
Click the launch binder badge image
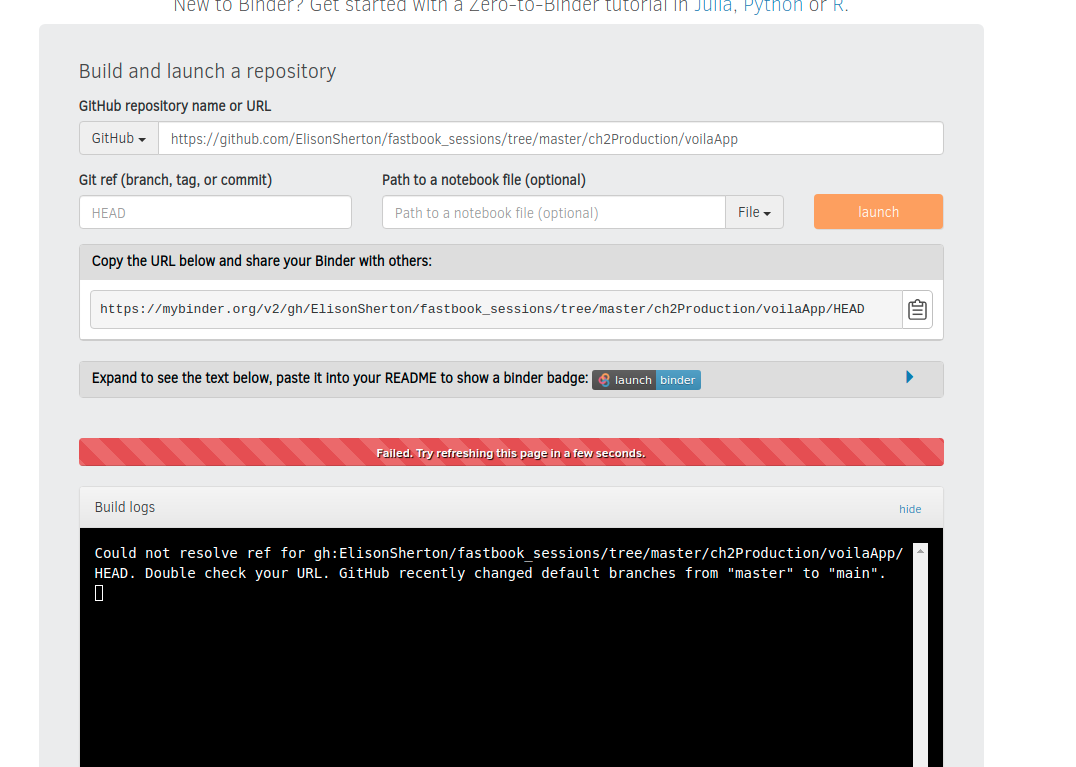tap(646, 380)
